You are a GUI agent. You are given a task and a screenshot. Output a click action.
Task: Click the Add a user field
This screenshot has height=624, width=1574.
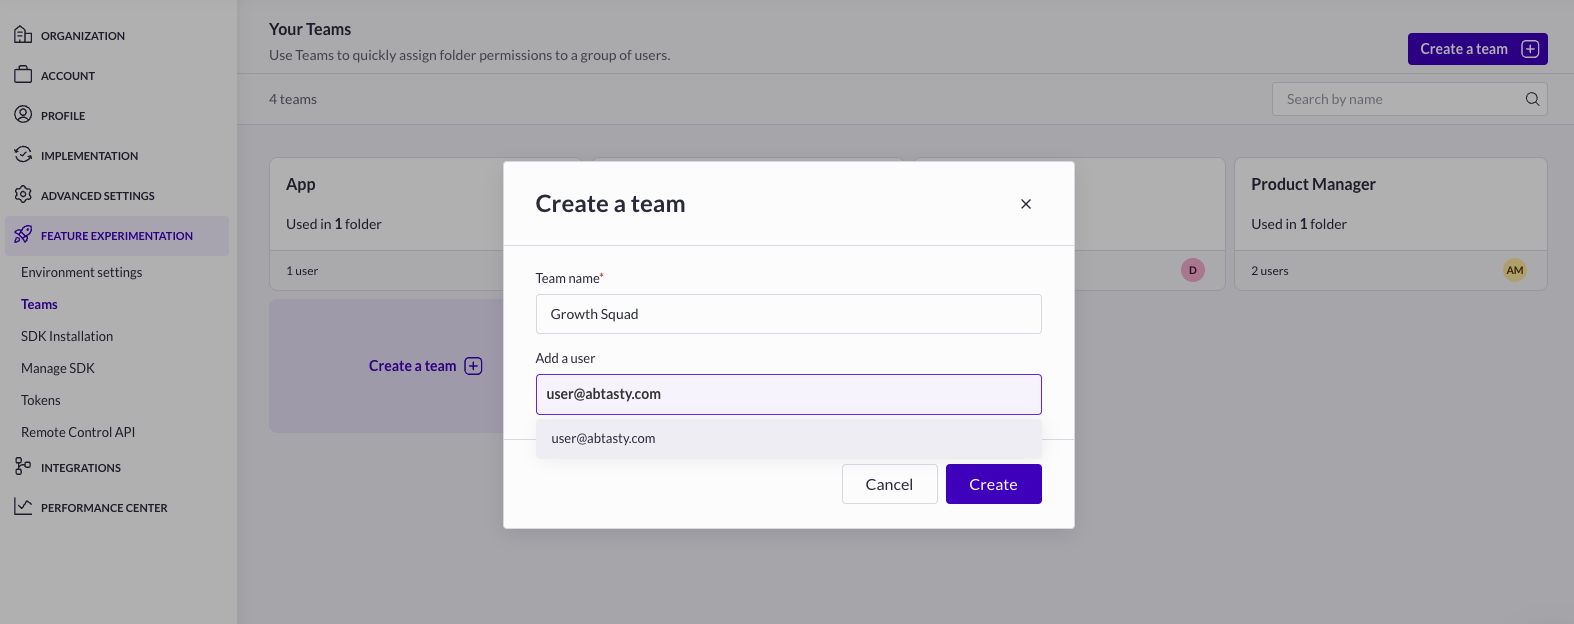[x=788, y=394]
